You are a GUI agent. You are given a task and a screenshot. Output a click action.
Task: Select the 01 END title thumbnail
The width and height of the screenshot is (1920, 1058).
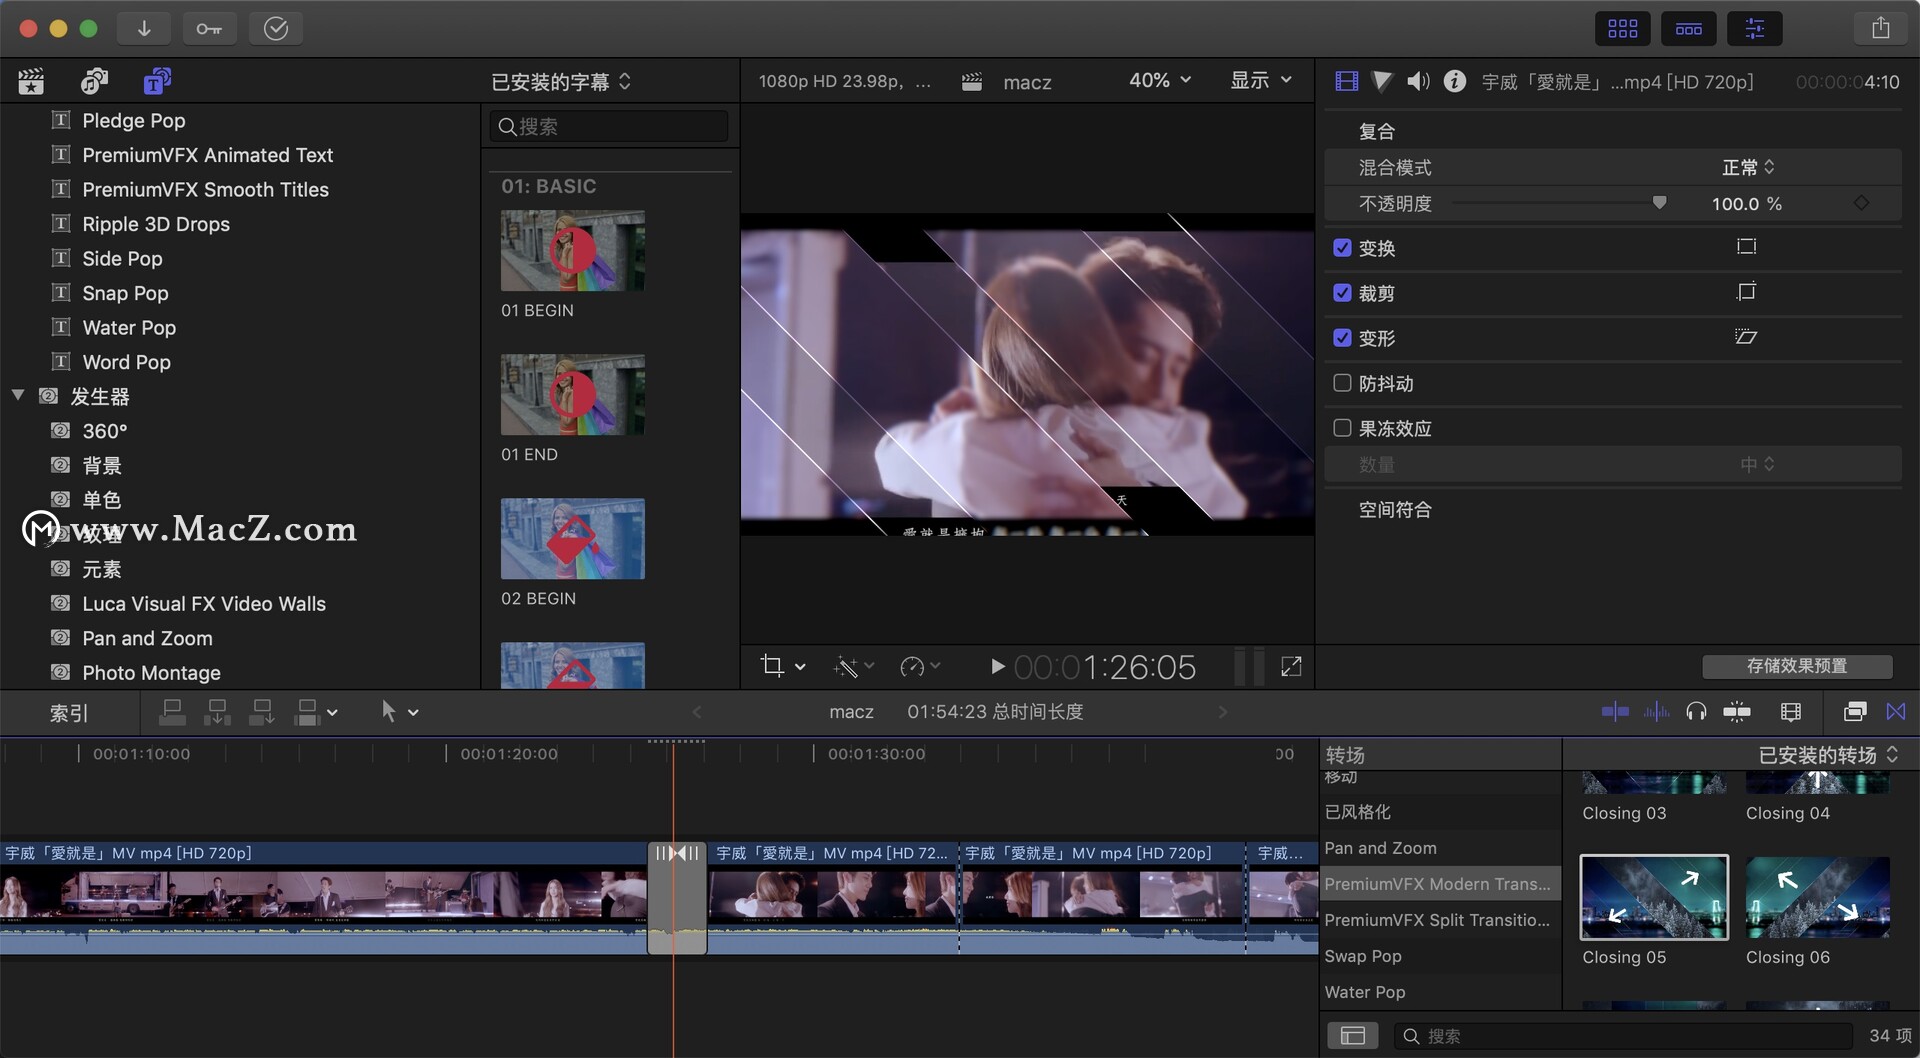572,395
